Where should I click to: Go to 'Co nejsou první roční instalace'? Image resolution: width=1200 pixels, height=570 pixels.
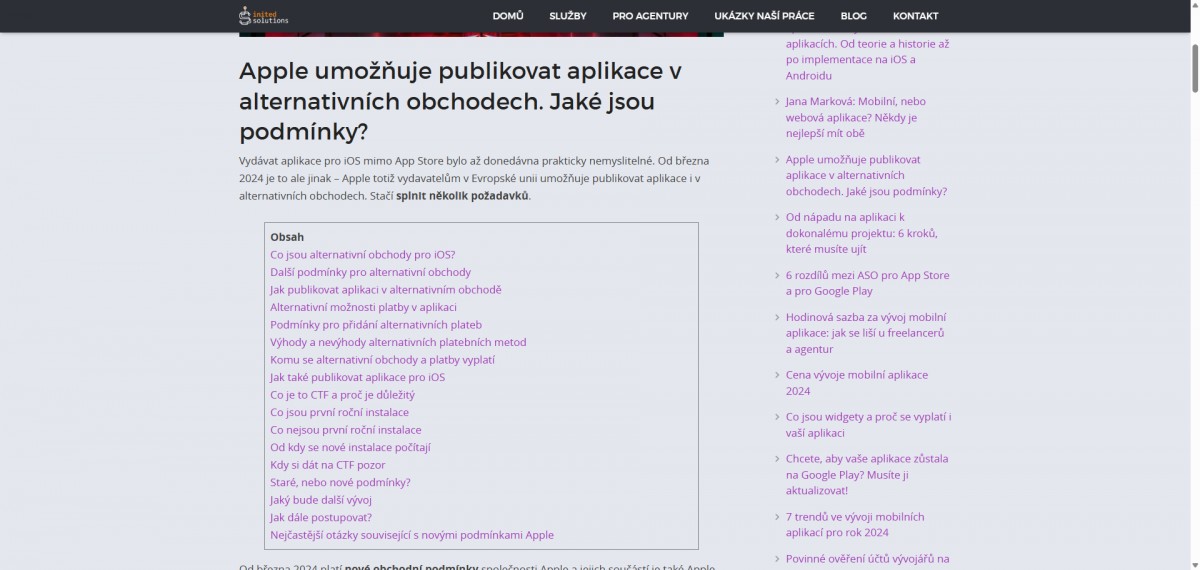point(346,430)
